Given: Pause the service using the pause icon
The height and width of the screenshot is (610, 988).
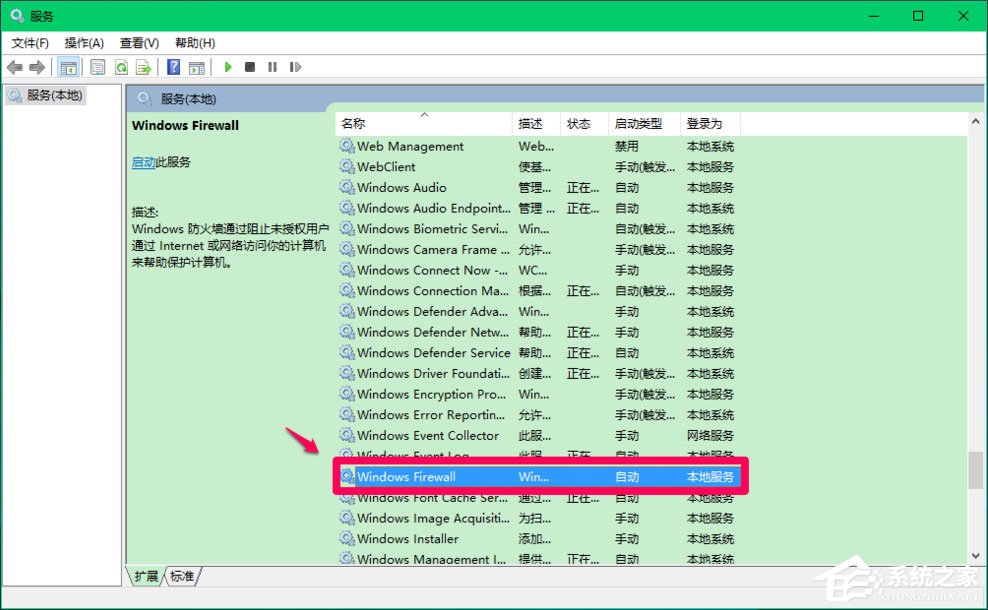Looking at the screenshot, I should [274, 67].
